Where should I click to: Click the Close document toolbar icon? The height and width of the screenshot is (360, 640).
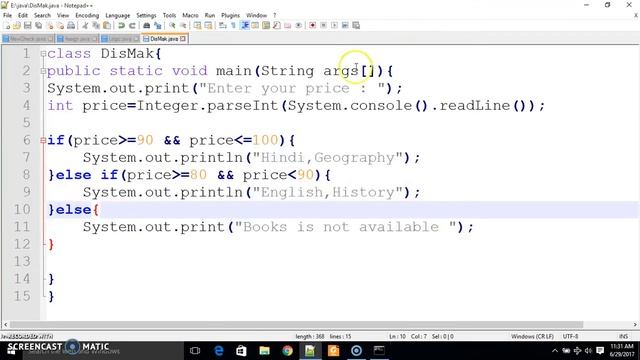coord(49,25)
